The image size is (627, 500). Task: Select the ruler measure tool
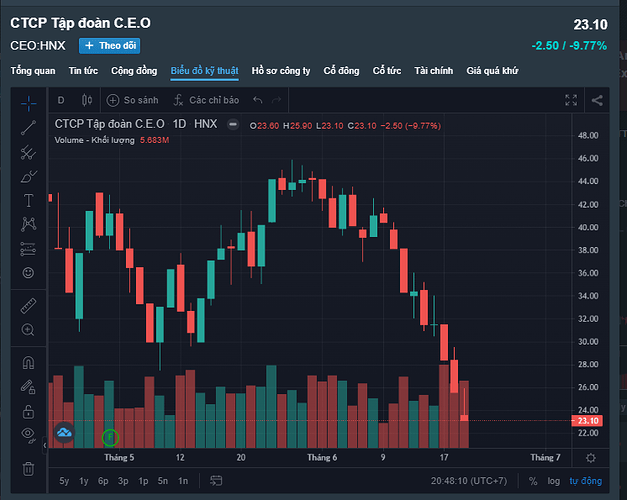(x=28, y=304)
